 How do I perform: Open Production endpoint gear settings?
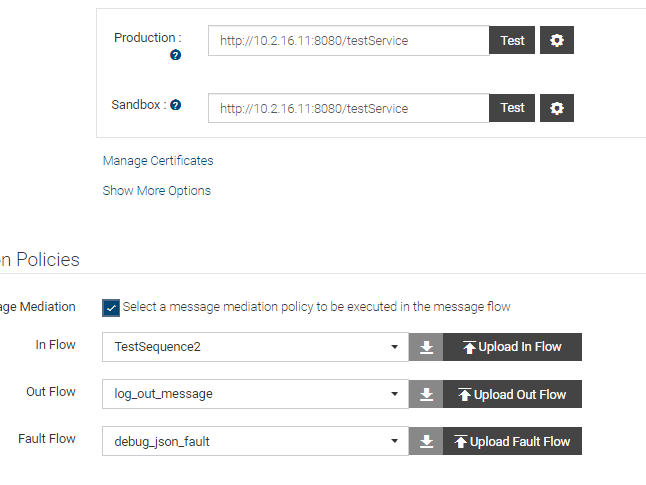[557, 41]
